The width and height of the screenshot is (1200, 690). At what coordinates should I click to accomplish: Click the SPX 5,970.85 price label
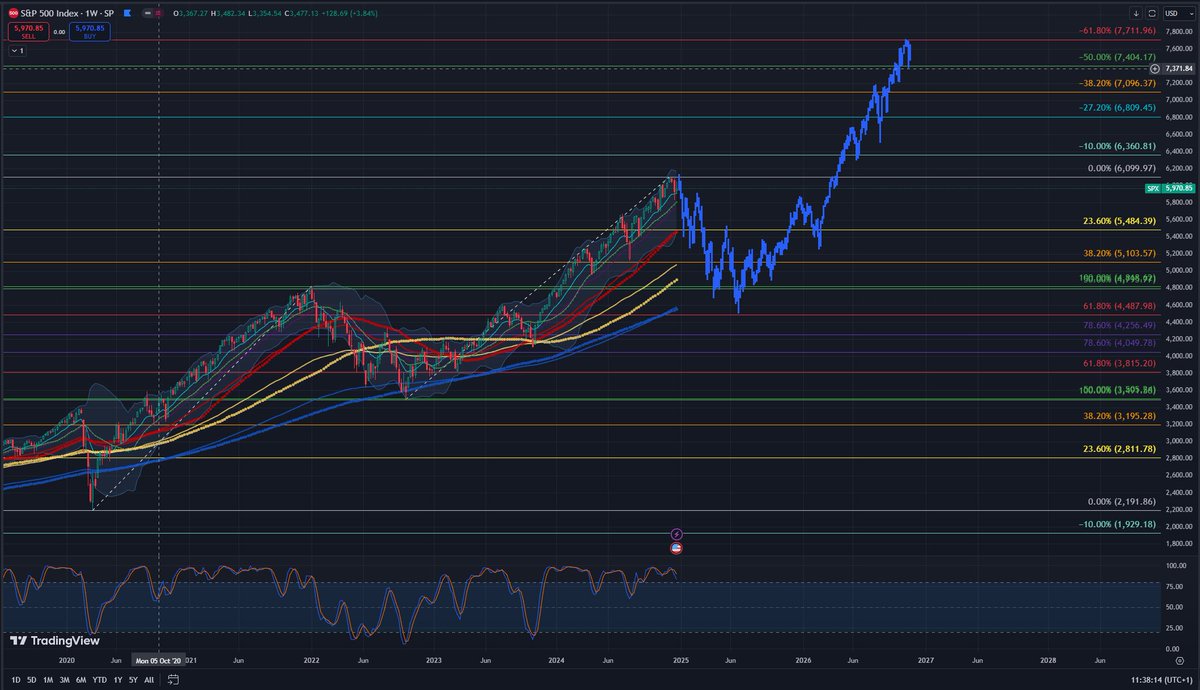pyautogui.click(x=1170, y=187)
